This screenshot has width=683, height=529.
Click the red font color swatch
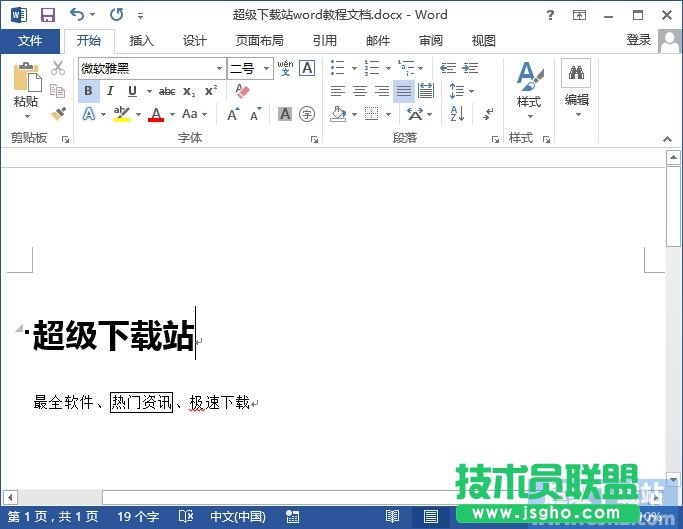coord(155,115)
